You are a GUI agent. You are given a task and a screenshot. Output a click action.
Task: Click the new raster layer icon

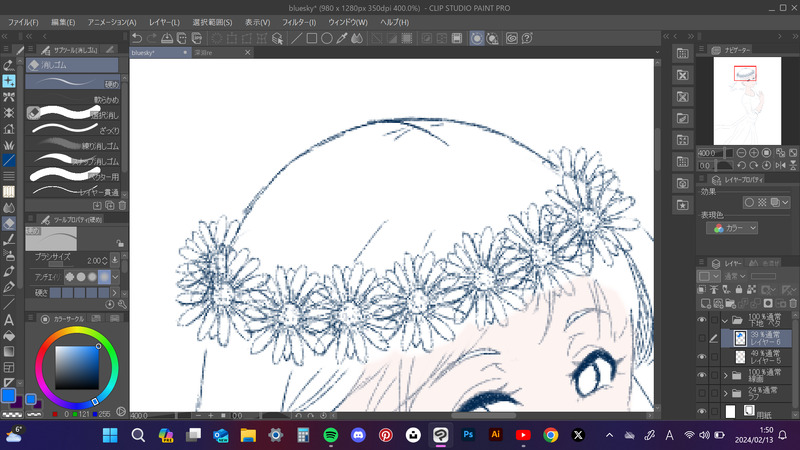point(706,304)
